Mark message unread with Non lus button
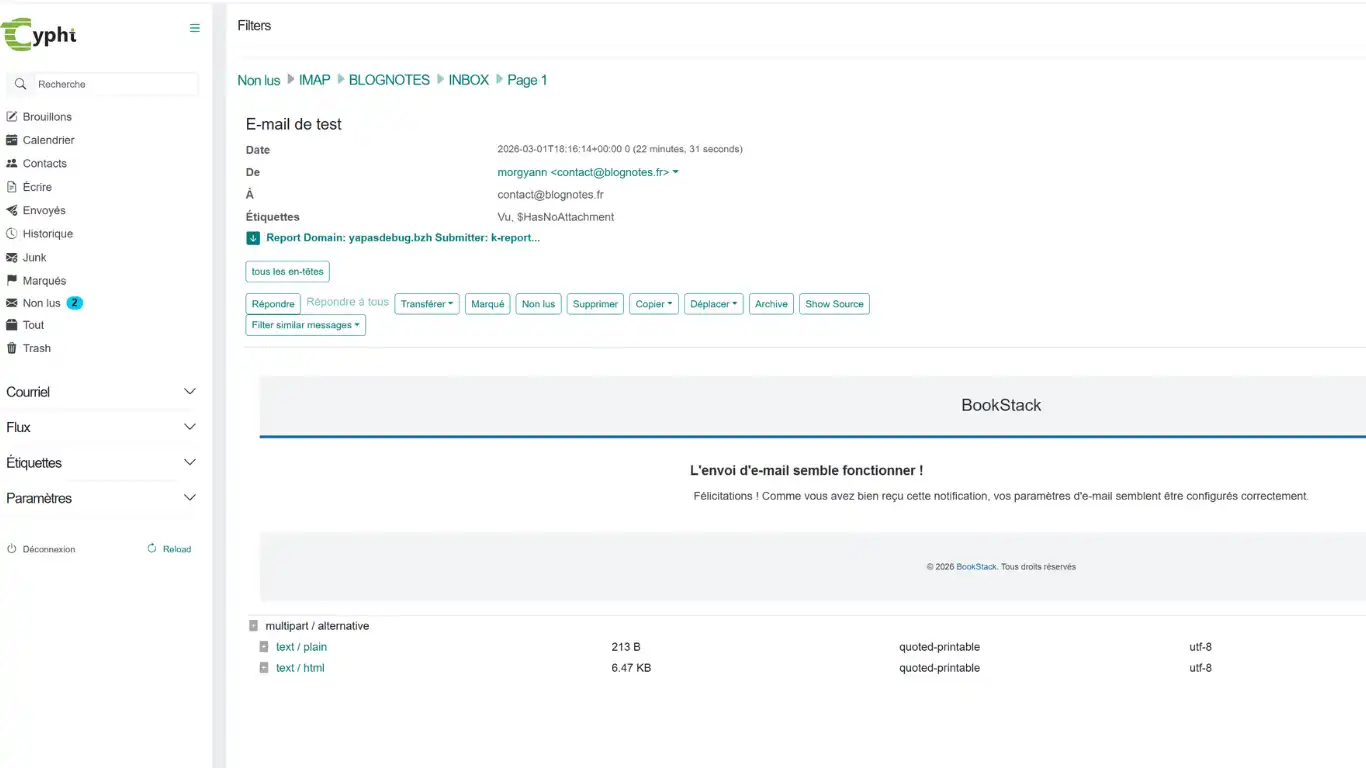This screenshot has height=768, width=1366. pos(538,304)
